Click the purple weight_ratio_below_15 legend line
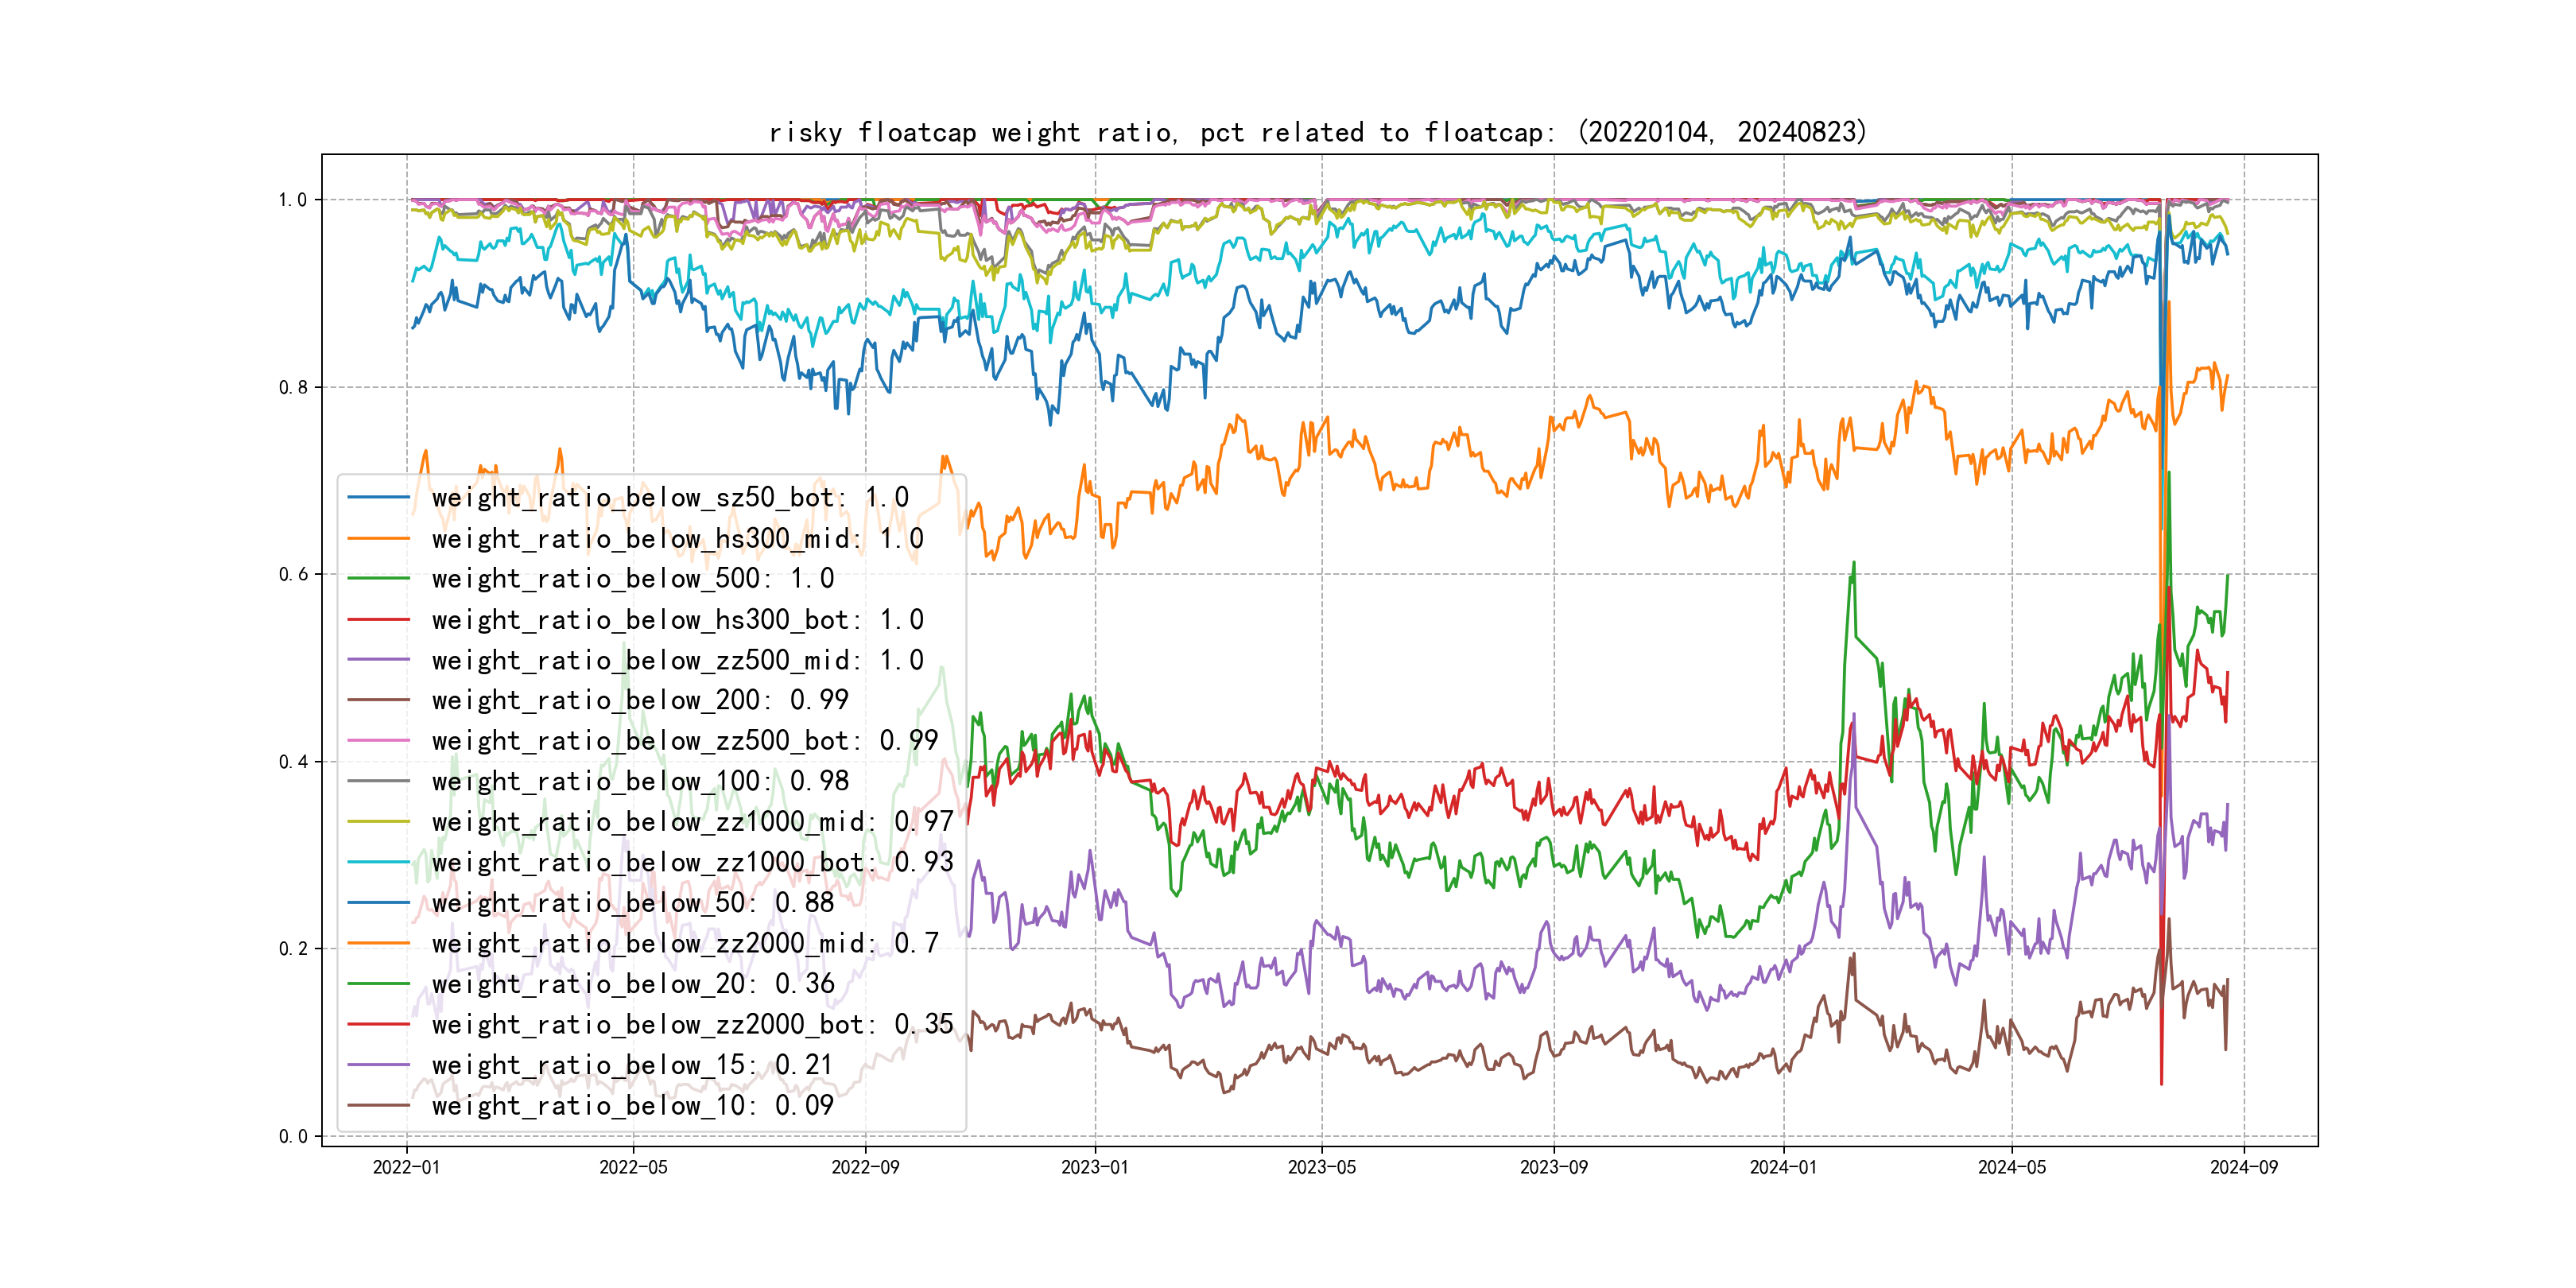The image size is (2576, 1288). (378, 1065)
